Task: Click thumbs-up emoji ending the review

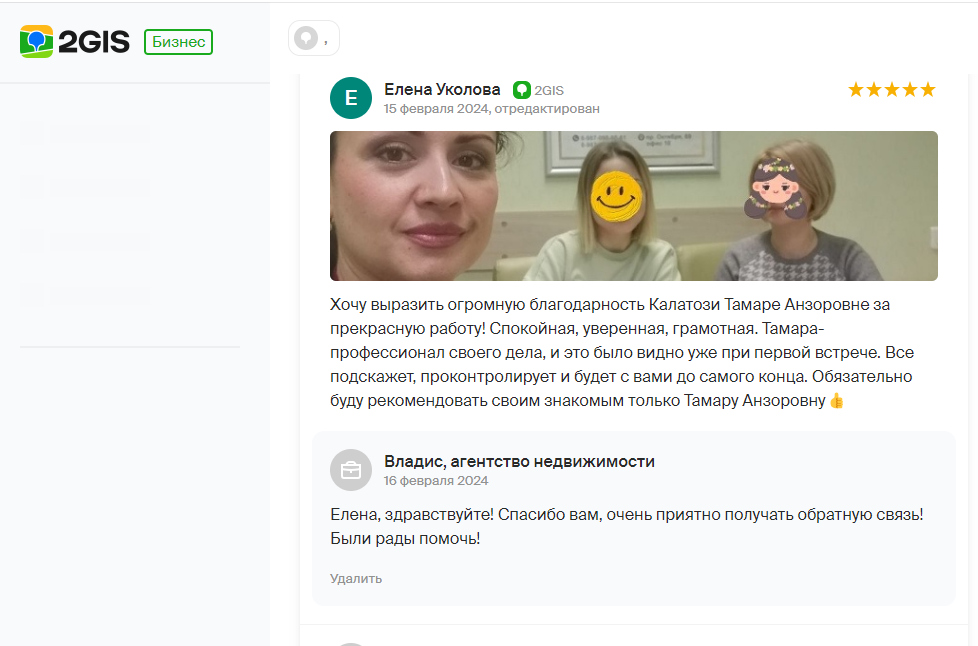Action: 836,401
